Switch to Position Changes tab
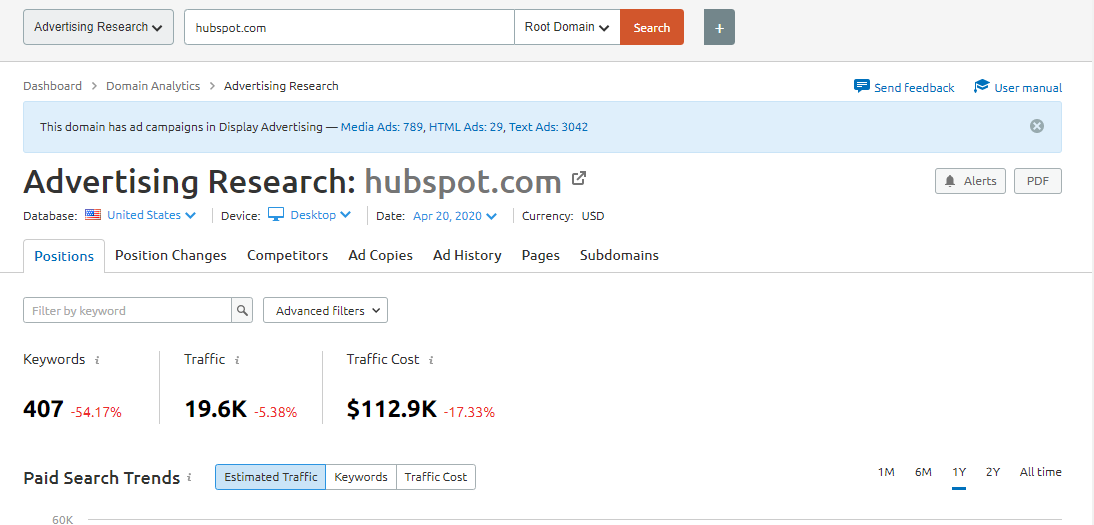1094x525 pixels. (171, 256)
